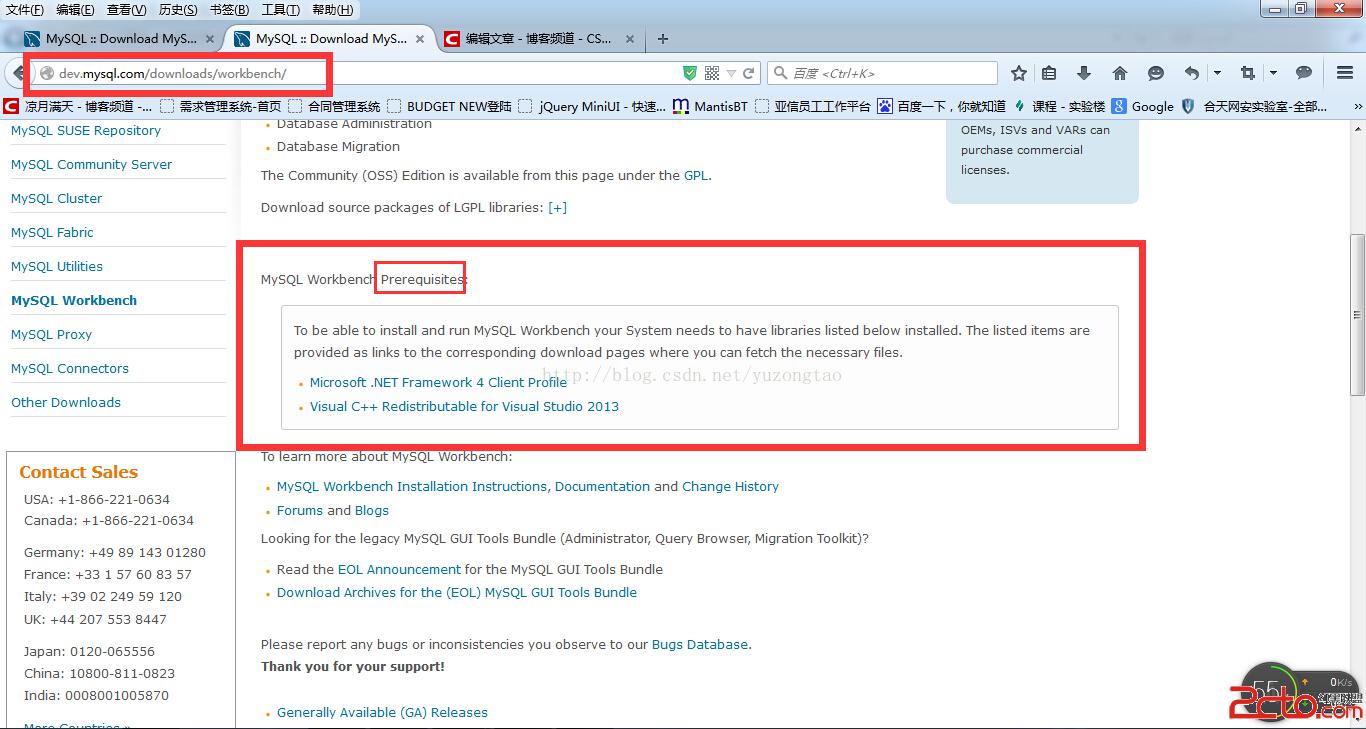Open Other Downloads sidebar link

pos(66,402)
